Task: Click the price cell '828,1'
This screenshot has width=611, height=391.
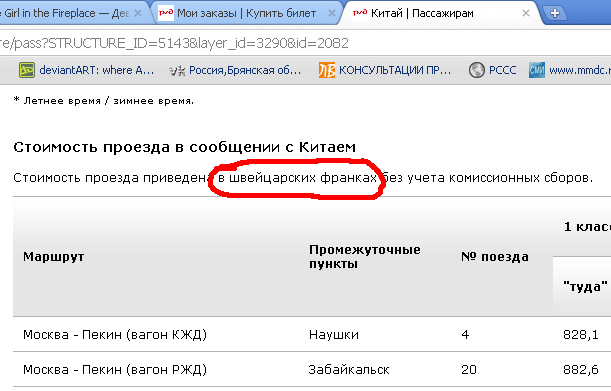Action: tap(581, 334)
